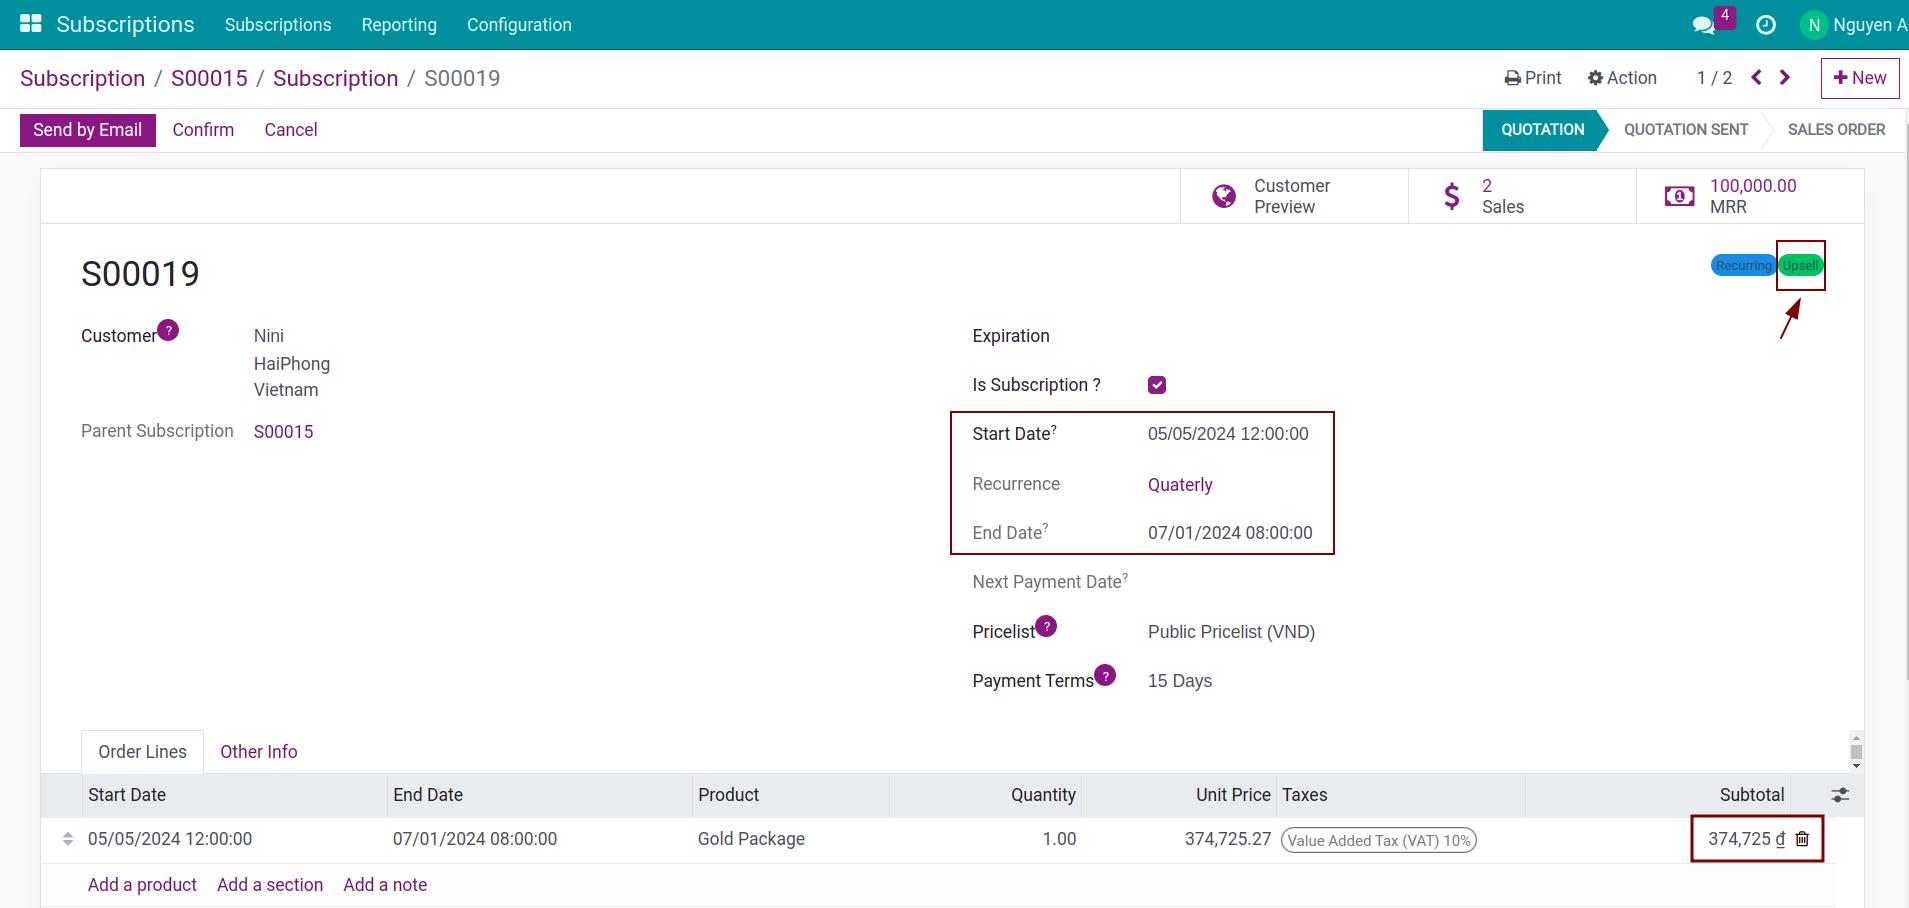Open the Subscriptions menu item
Screen dimensions: 1909x908
click(x=278, y=25)
